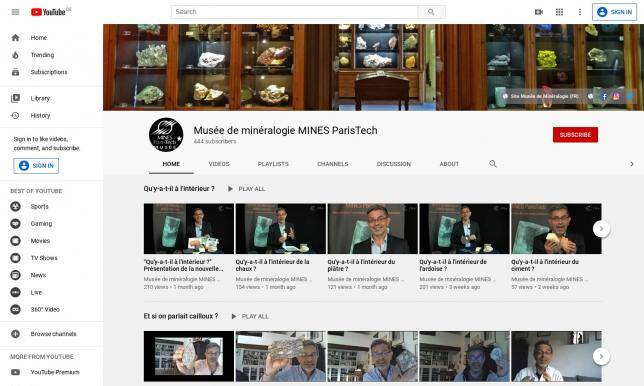Go to Home in the sidebar
Screen dimensions: 644x386
pyautogui.click(x=51, y=37)
